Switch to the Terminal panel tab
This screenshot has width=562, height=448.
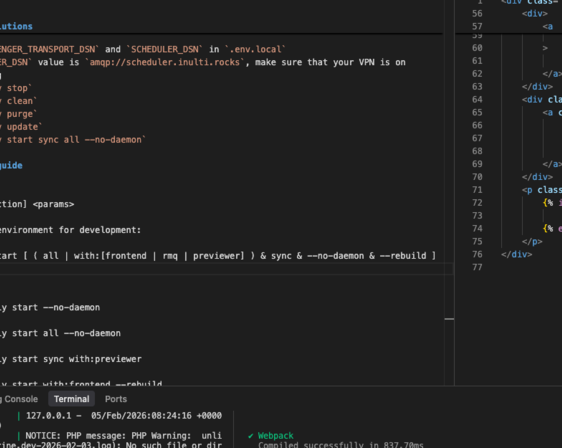click(x=71, y=399)
